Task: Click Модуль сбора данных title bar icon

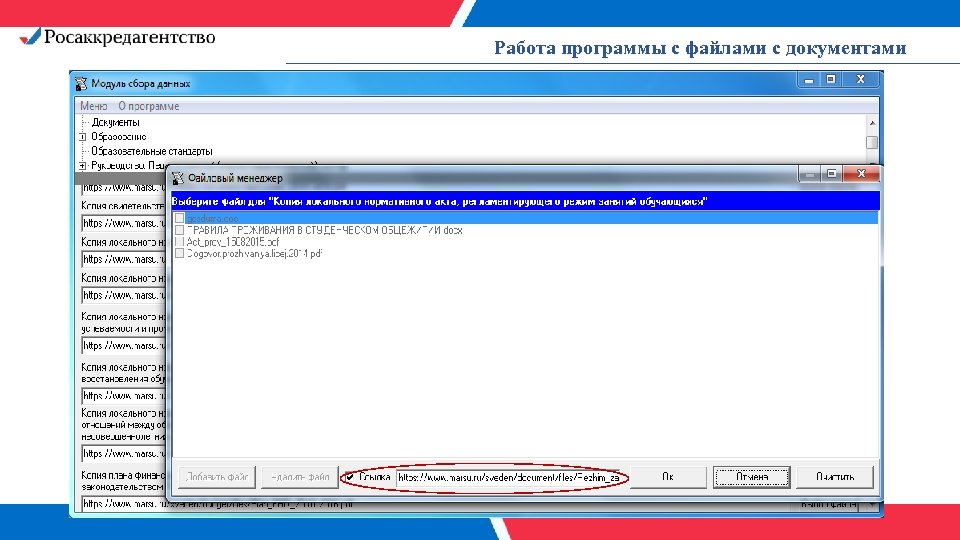Action: pyautogui.click(x=81, y=83)
